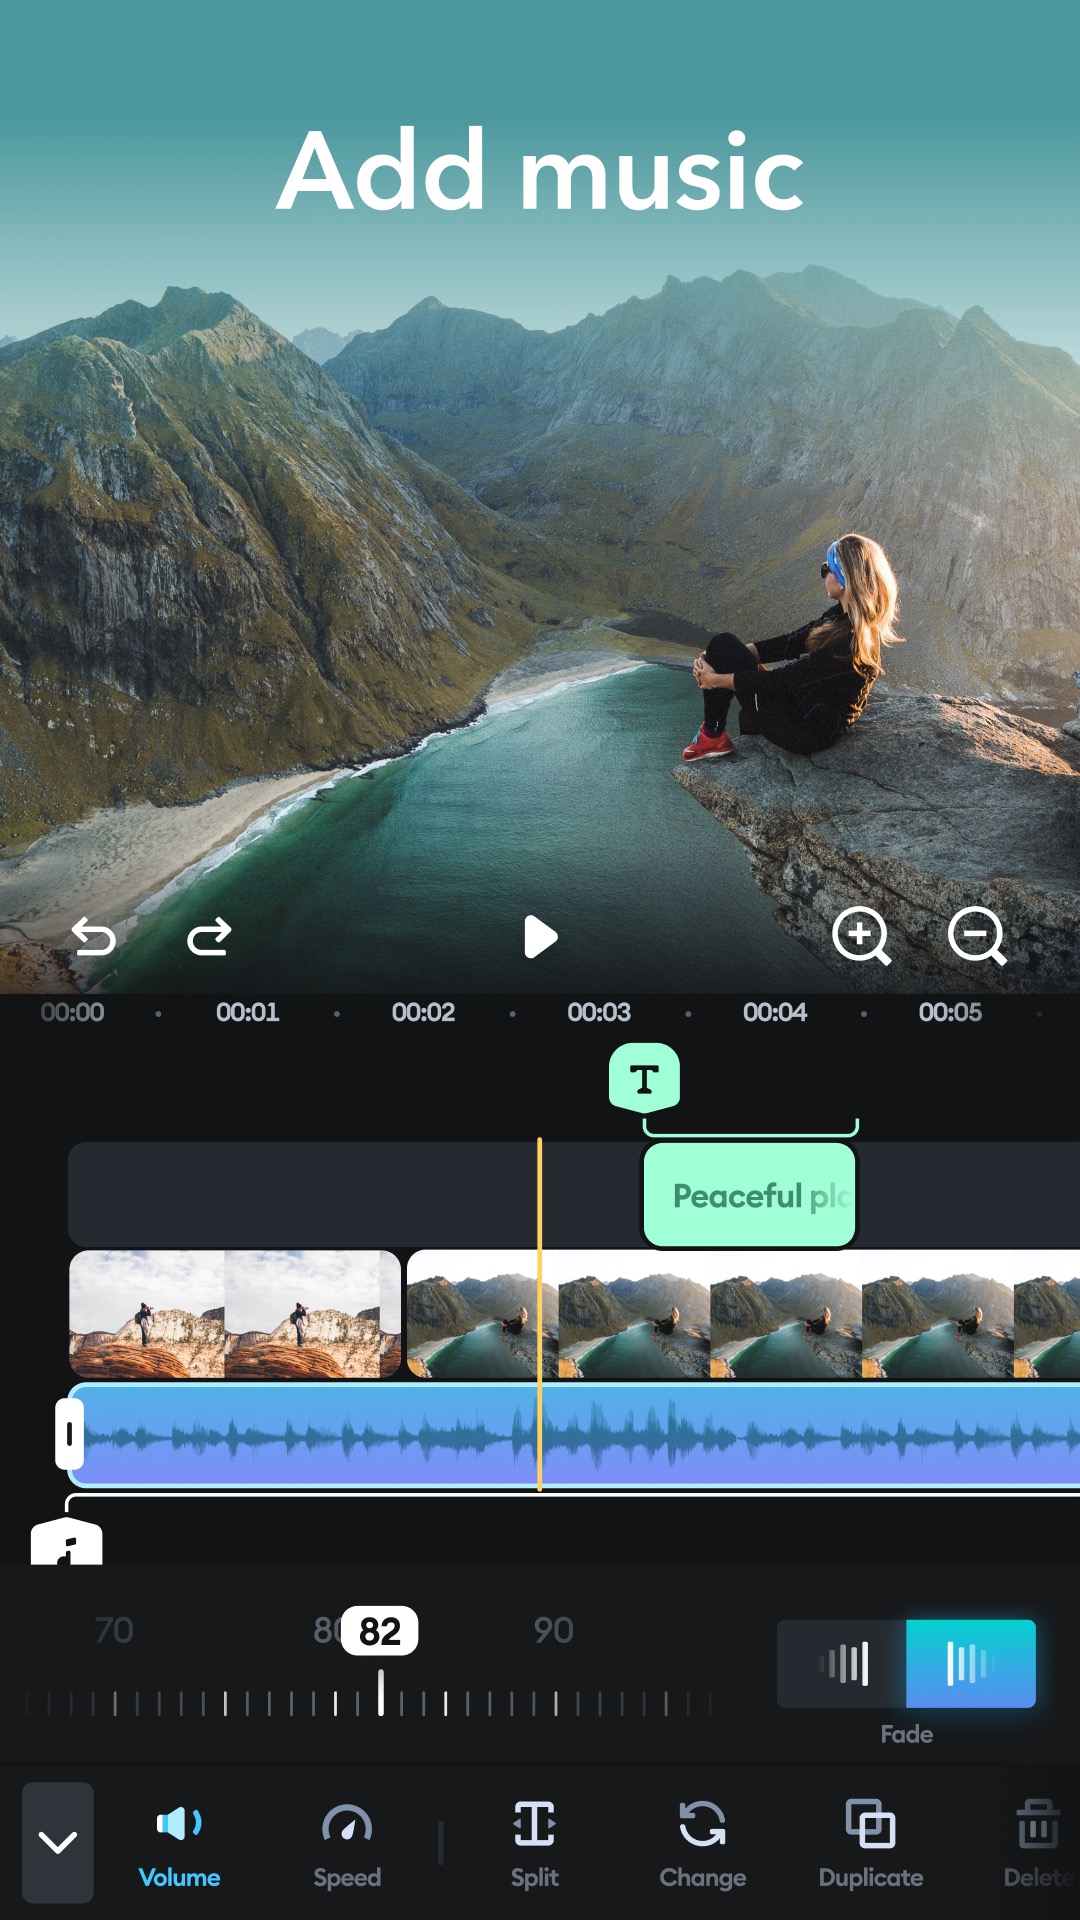Click the redo arrow icon
Viewport: 1080px width, 1920px height.
(209, 937)
